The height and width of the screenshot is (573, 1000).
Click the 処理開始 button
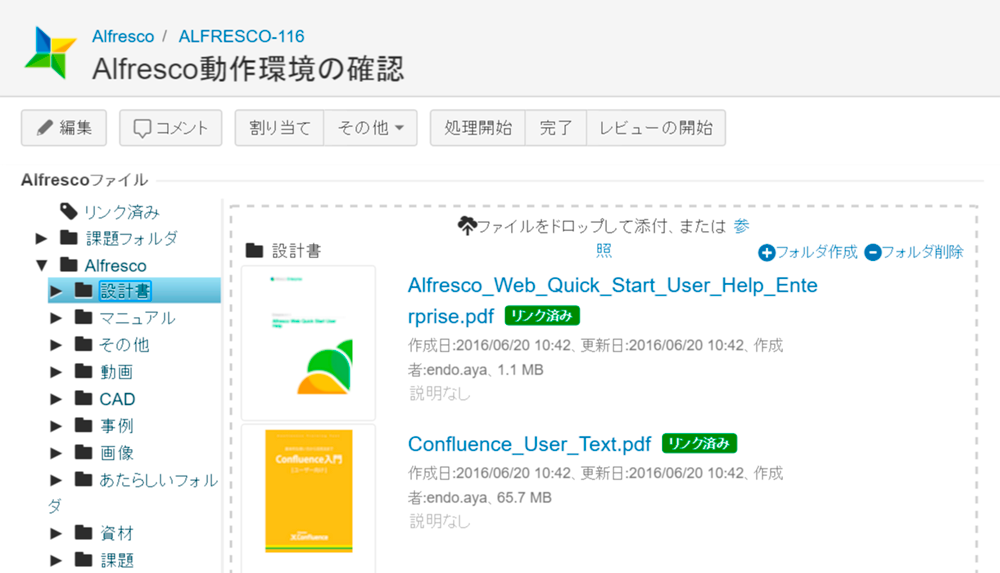[x=478, y=128]
